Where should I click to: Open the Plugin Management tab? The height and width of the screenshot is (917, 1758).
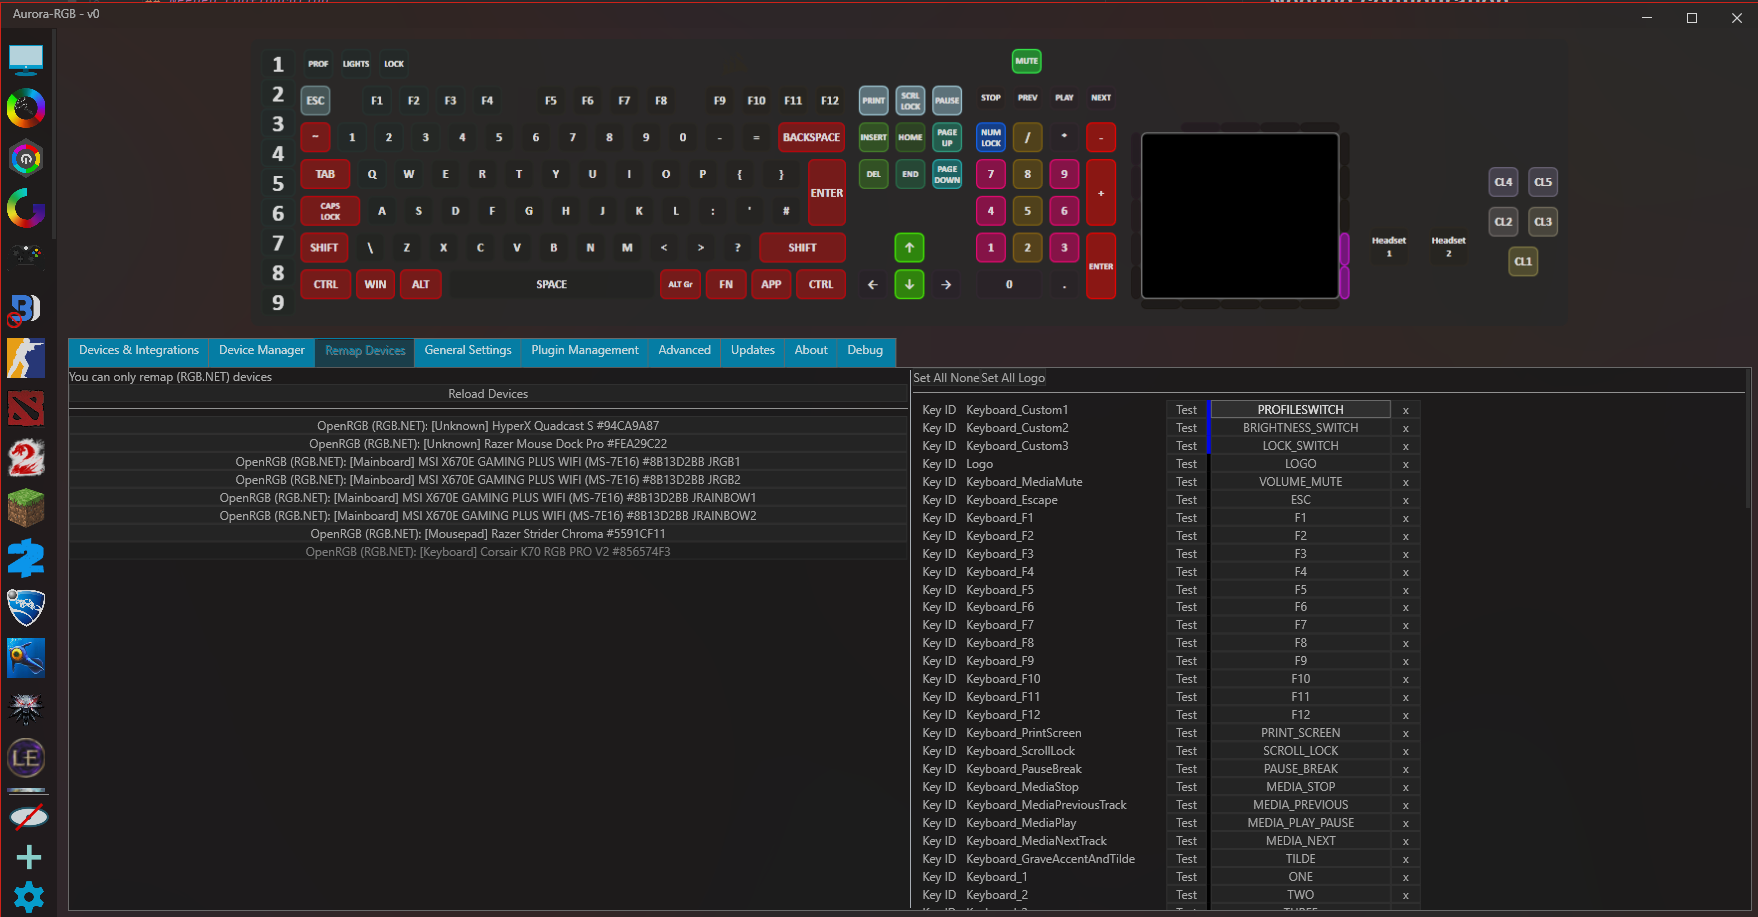[584, 351]
